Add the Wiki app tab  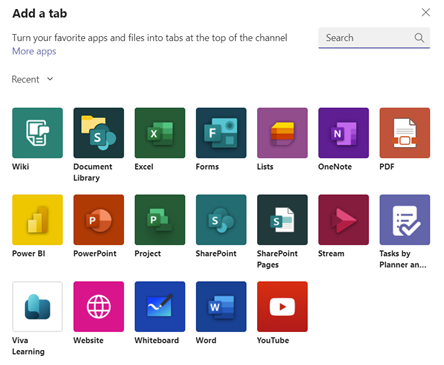click(x=37, y=133)
